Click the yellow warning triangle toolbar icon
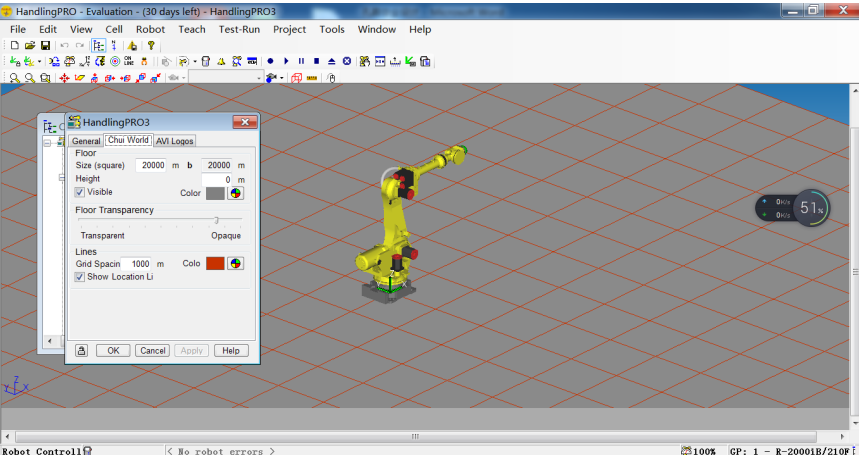Viewport: 859px width, 455px height. pos(132,45)
